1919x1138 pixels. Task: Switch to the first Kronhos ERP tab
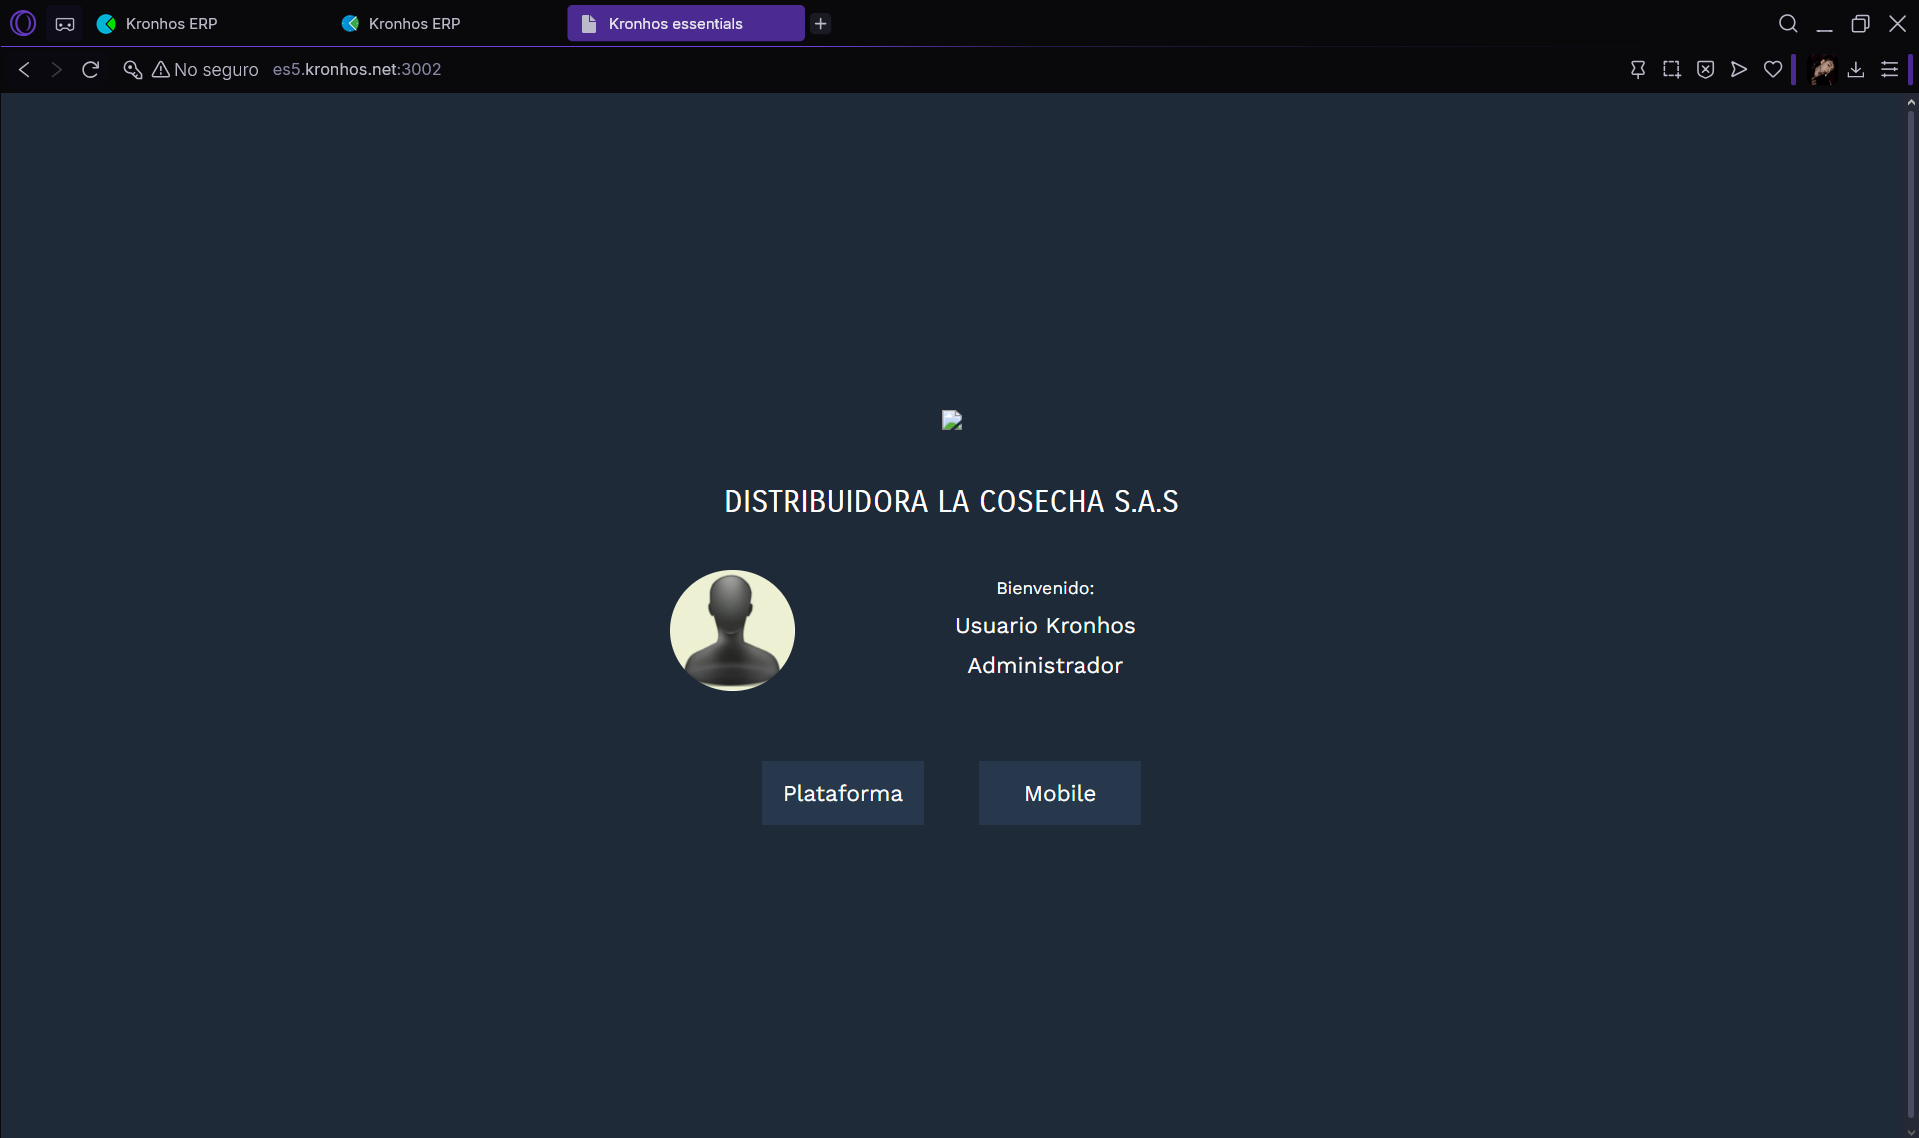(x=171, y=23)
